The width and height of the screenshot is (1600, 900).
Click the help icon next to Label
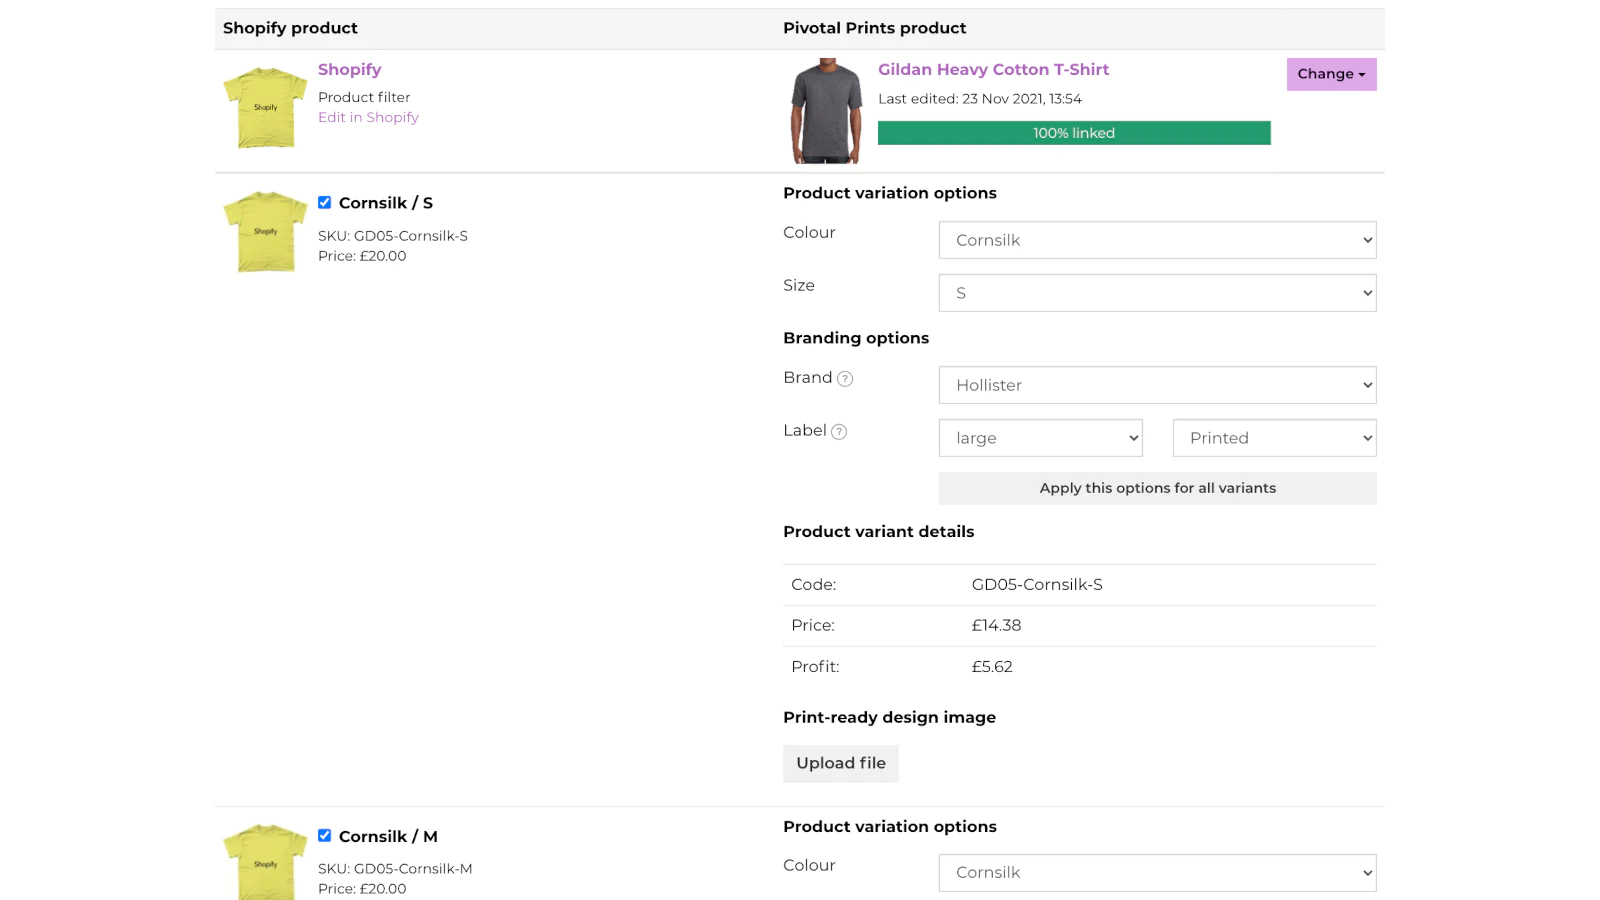839,432
